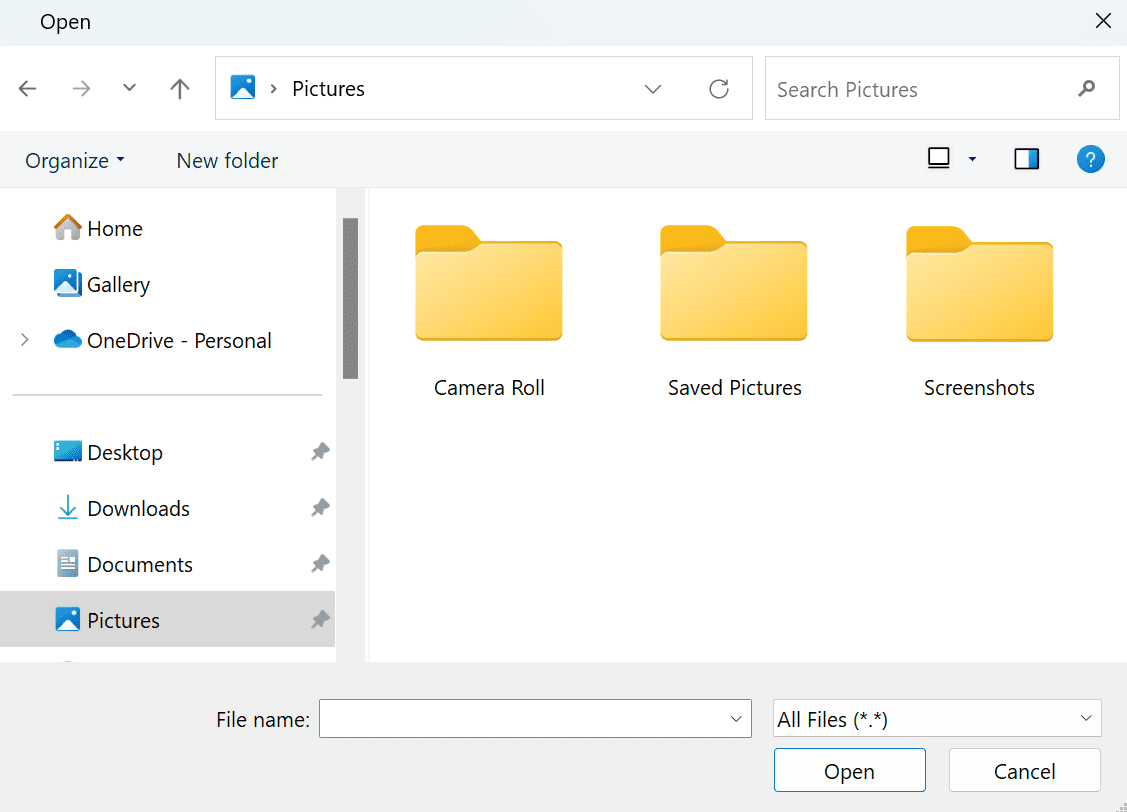
Task: Go to Downloads in the sidebar
Action: click(138, 509)
